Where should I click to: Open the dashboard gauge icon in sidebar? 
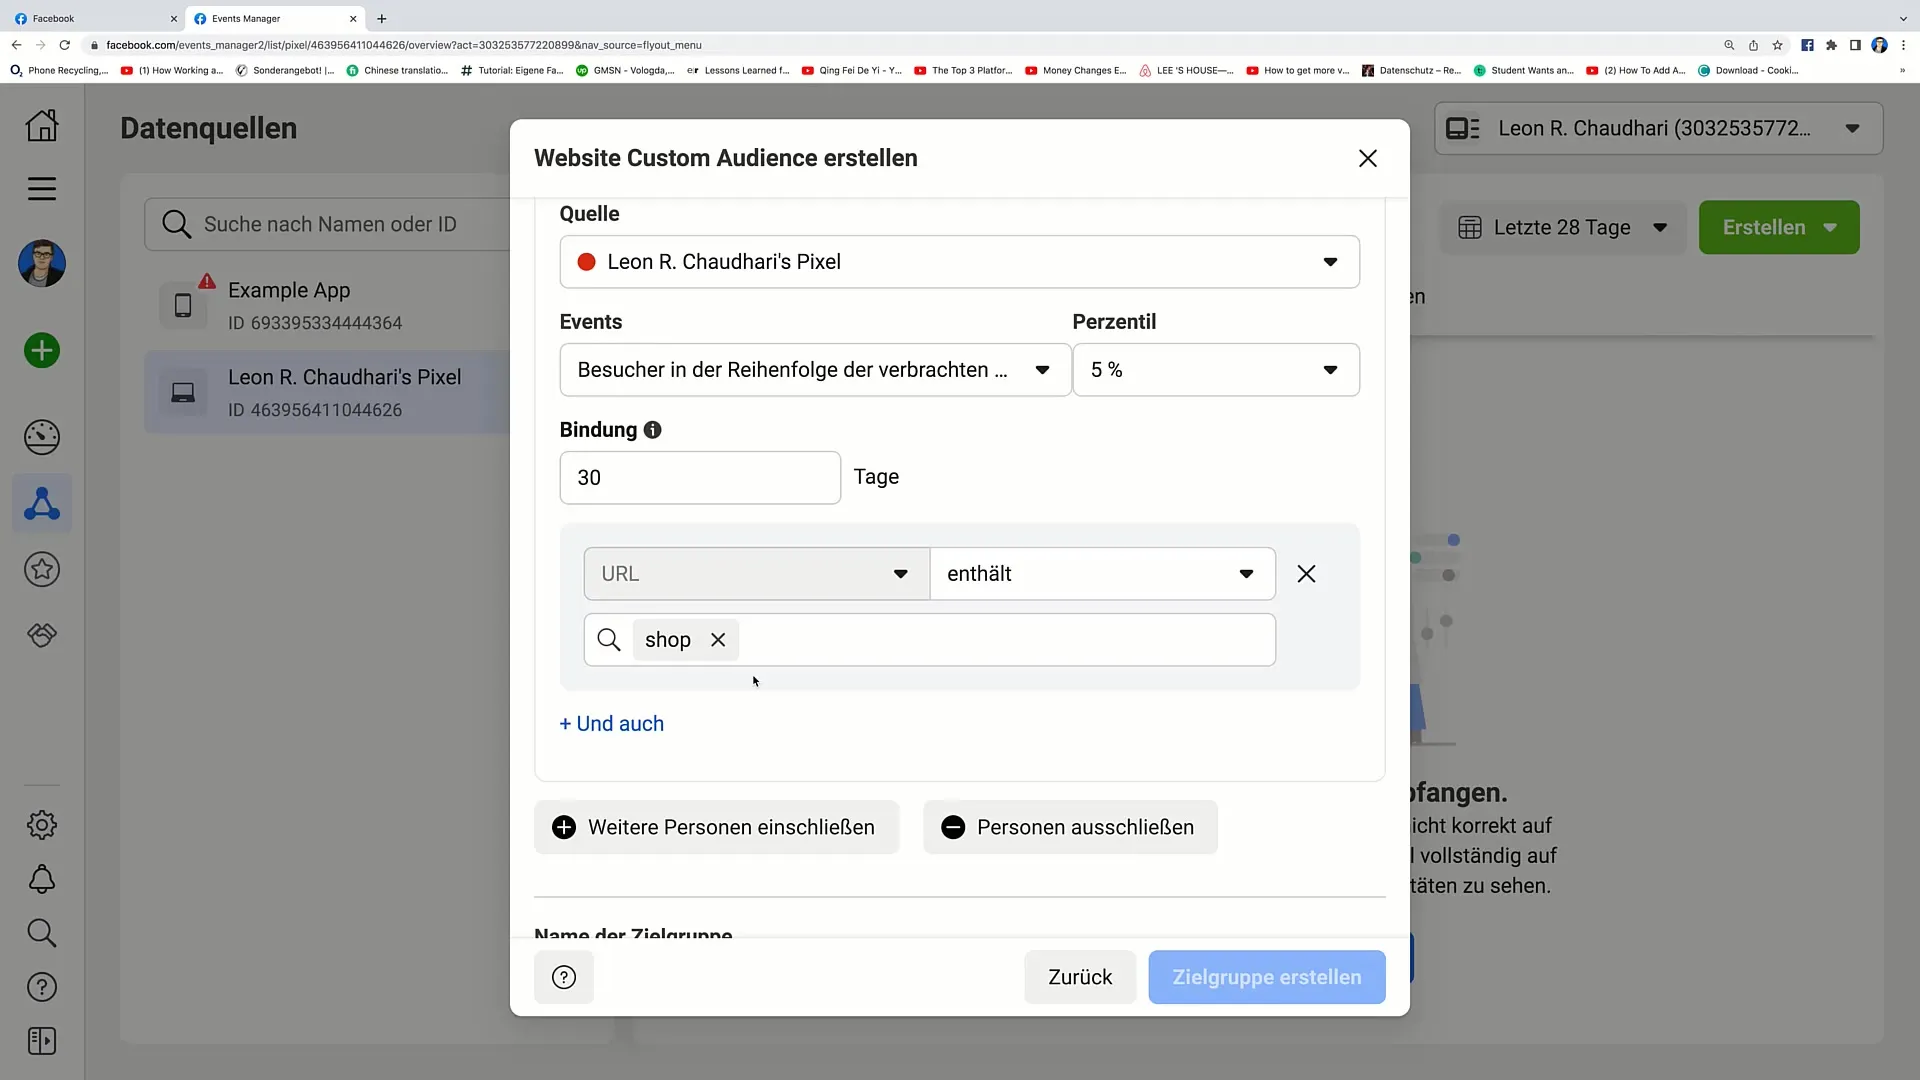point(42,437)
